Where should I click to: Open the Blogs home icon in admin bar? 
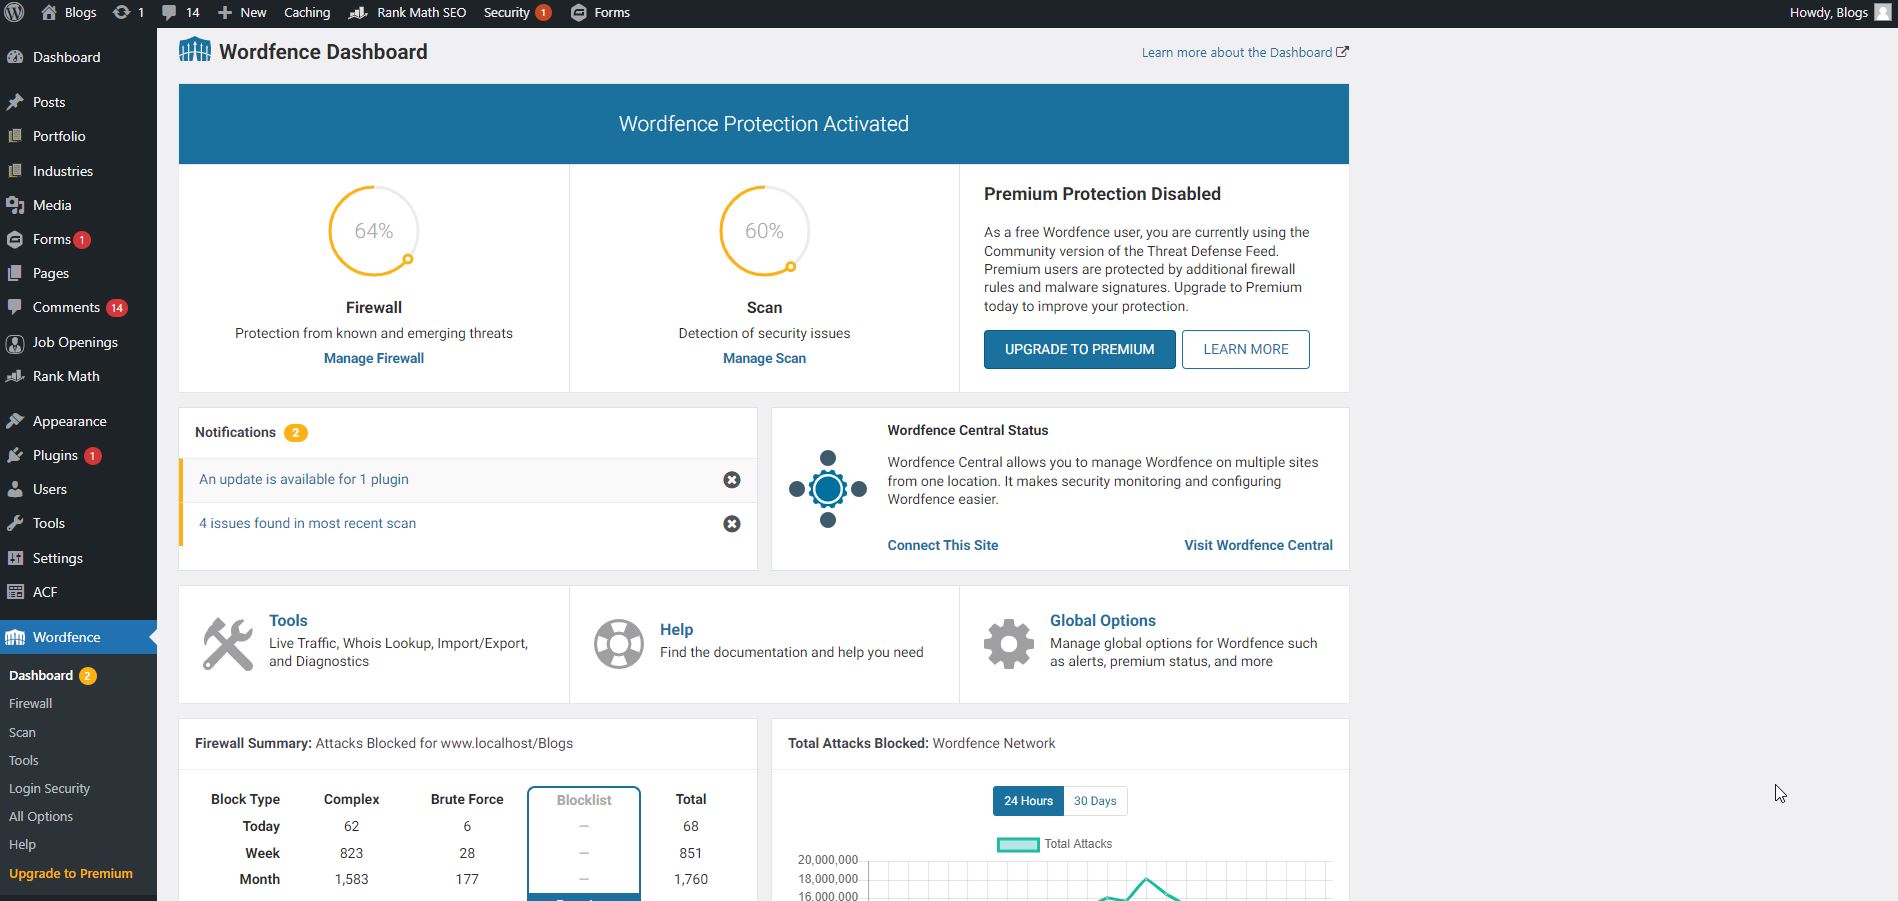click(68, 13)
